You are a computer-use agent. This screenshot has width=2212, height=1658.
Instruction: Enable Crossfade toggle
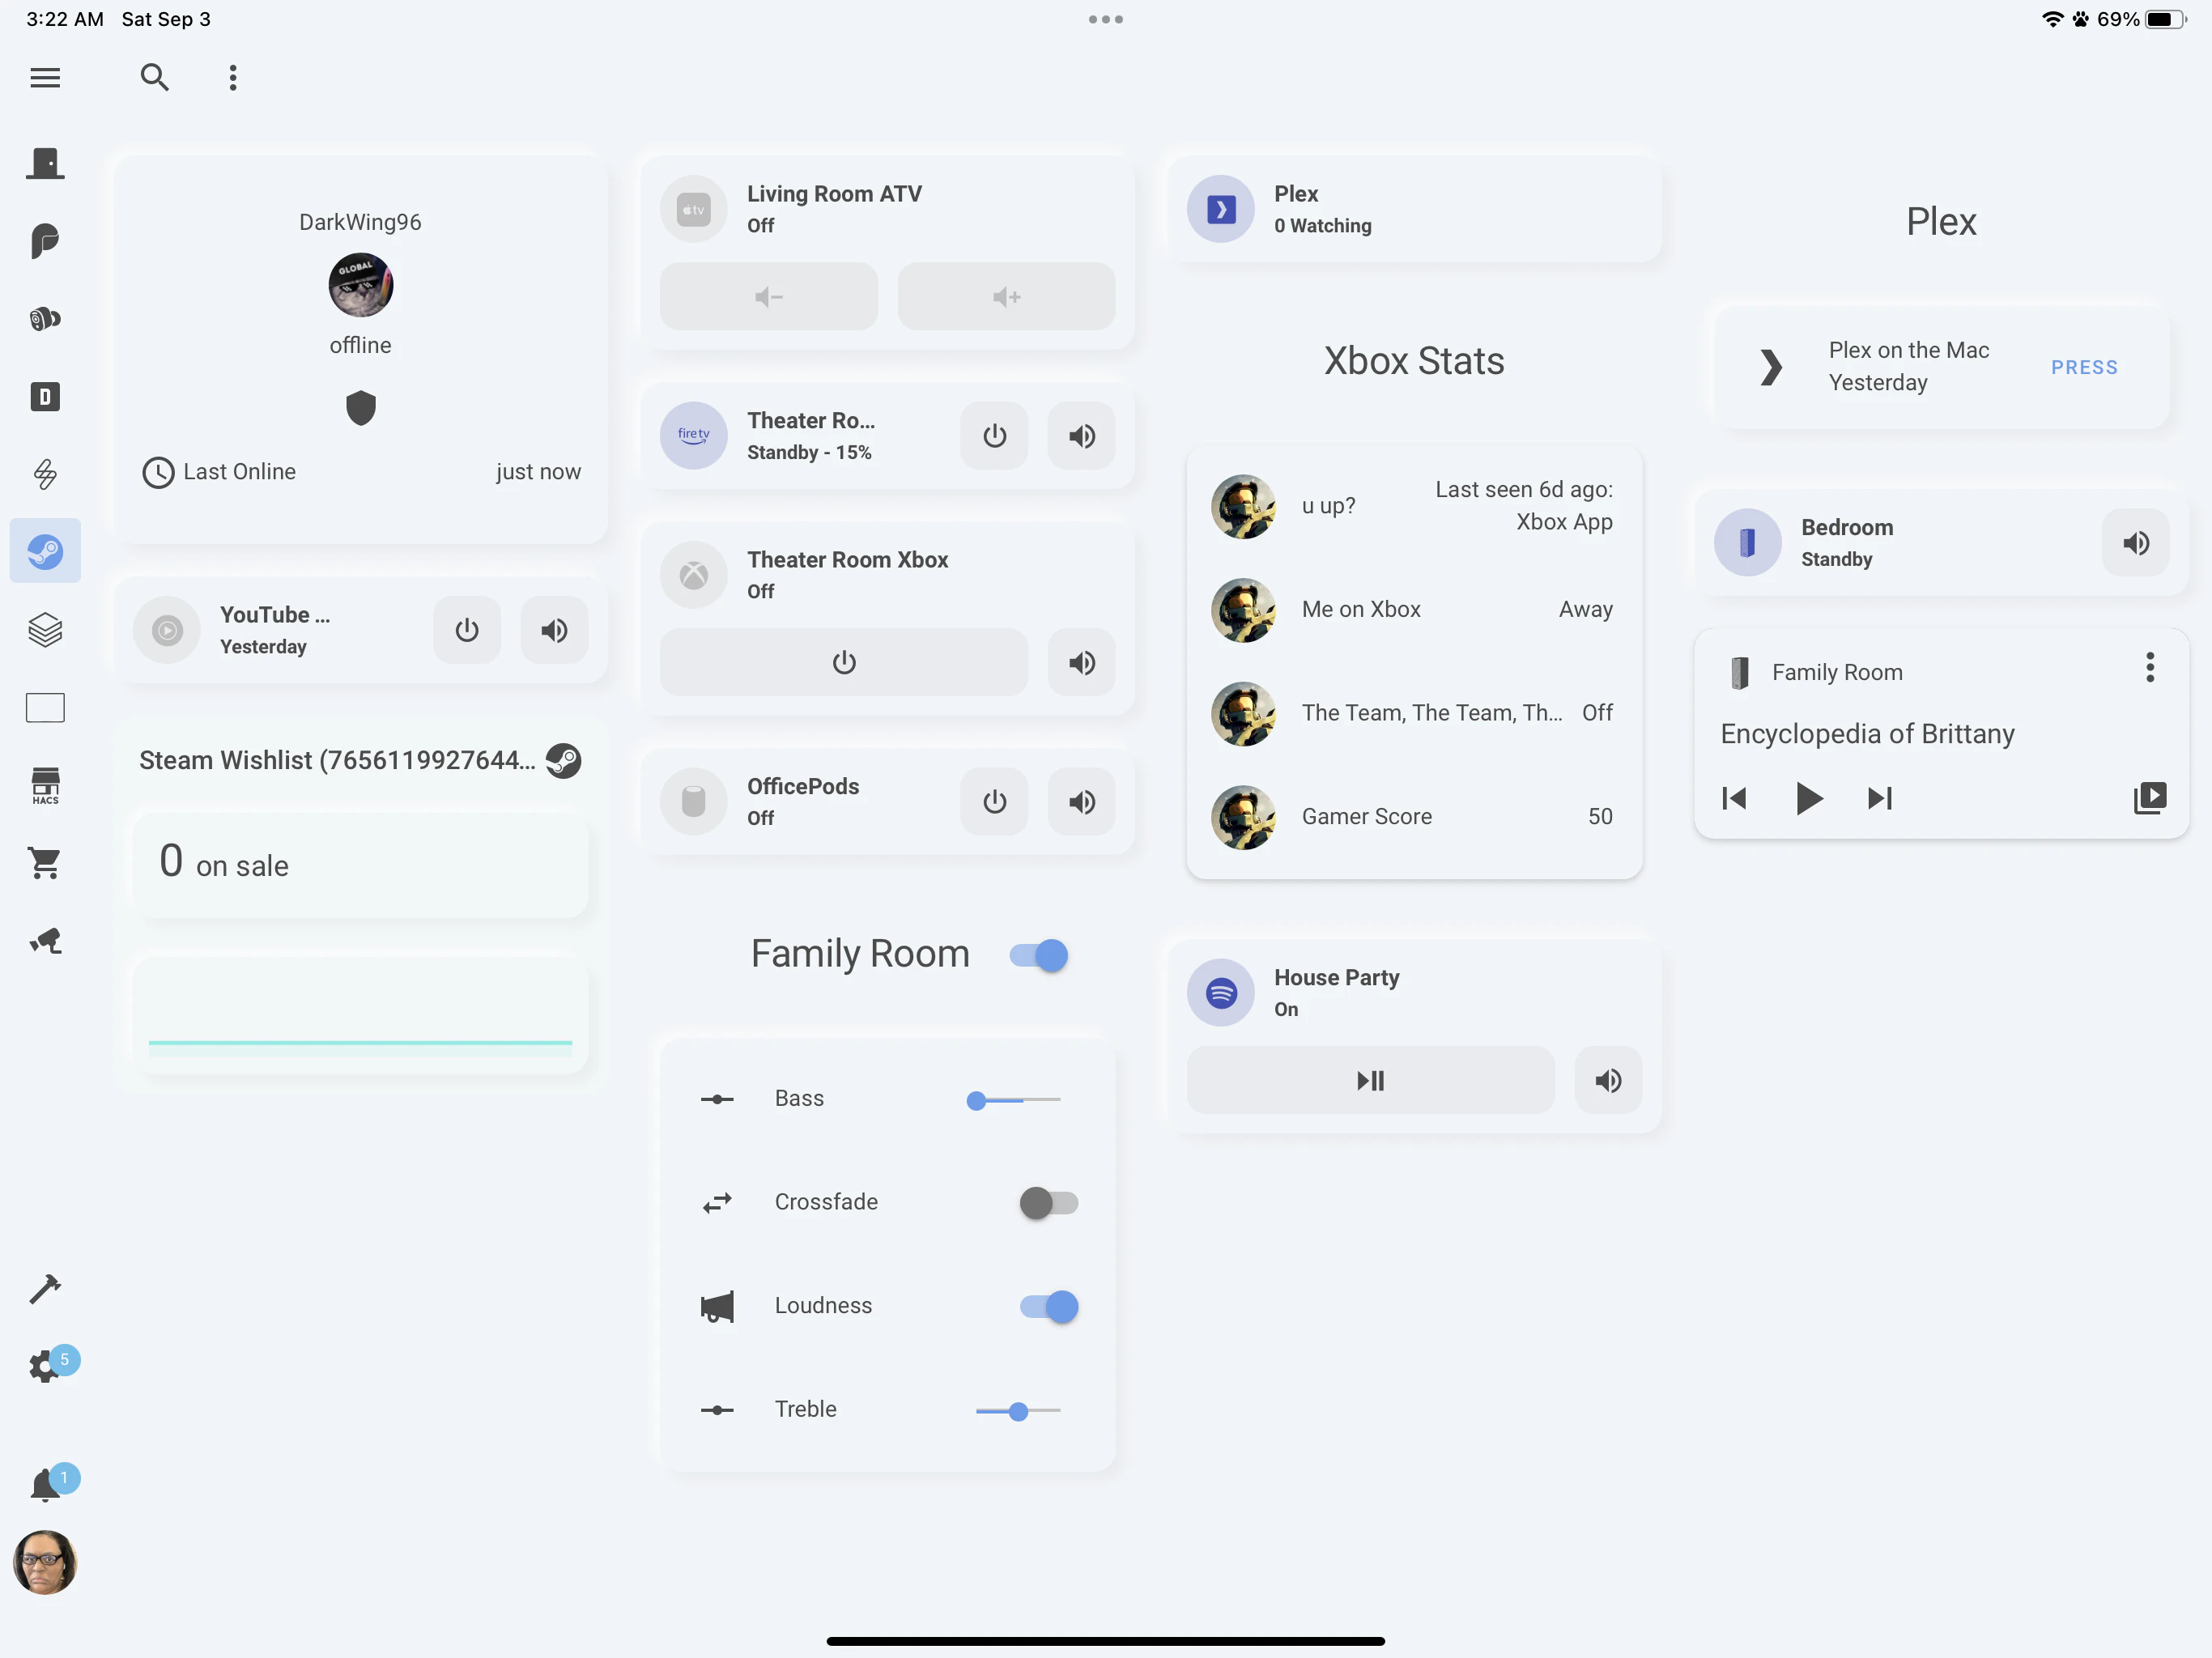[1048, 1202]
